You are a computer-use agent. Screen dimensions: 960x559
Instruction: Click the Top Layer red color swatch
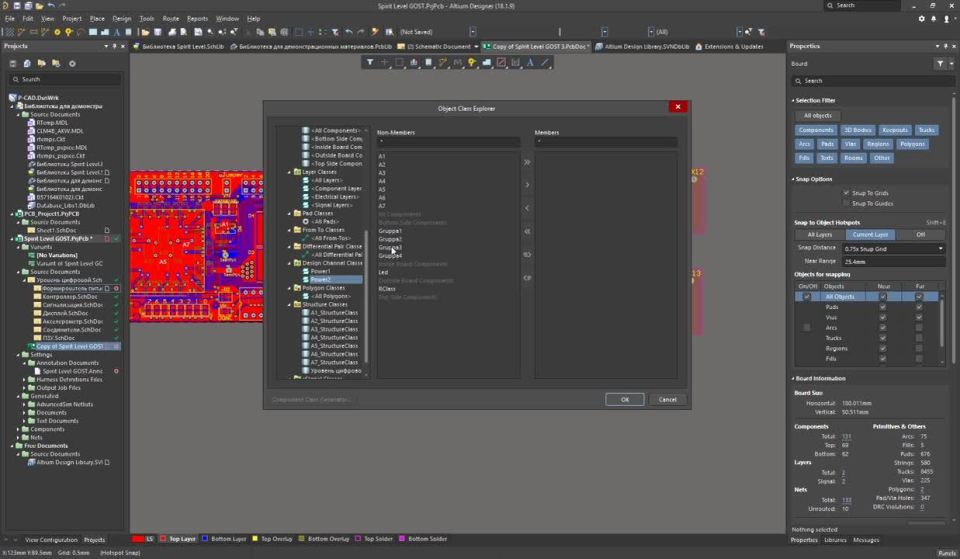point(163,539)
